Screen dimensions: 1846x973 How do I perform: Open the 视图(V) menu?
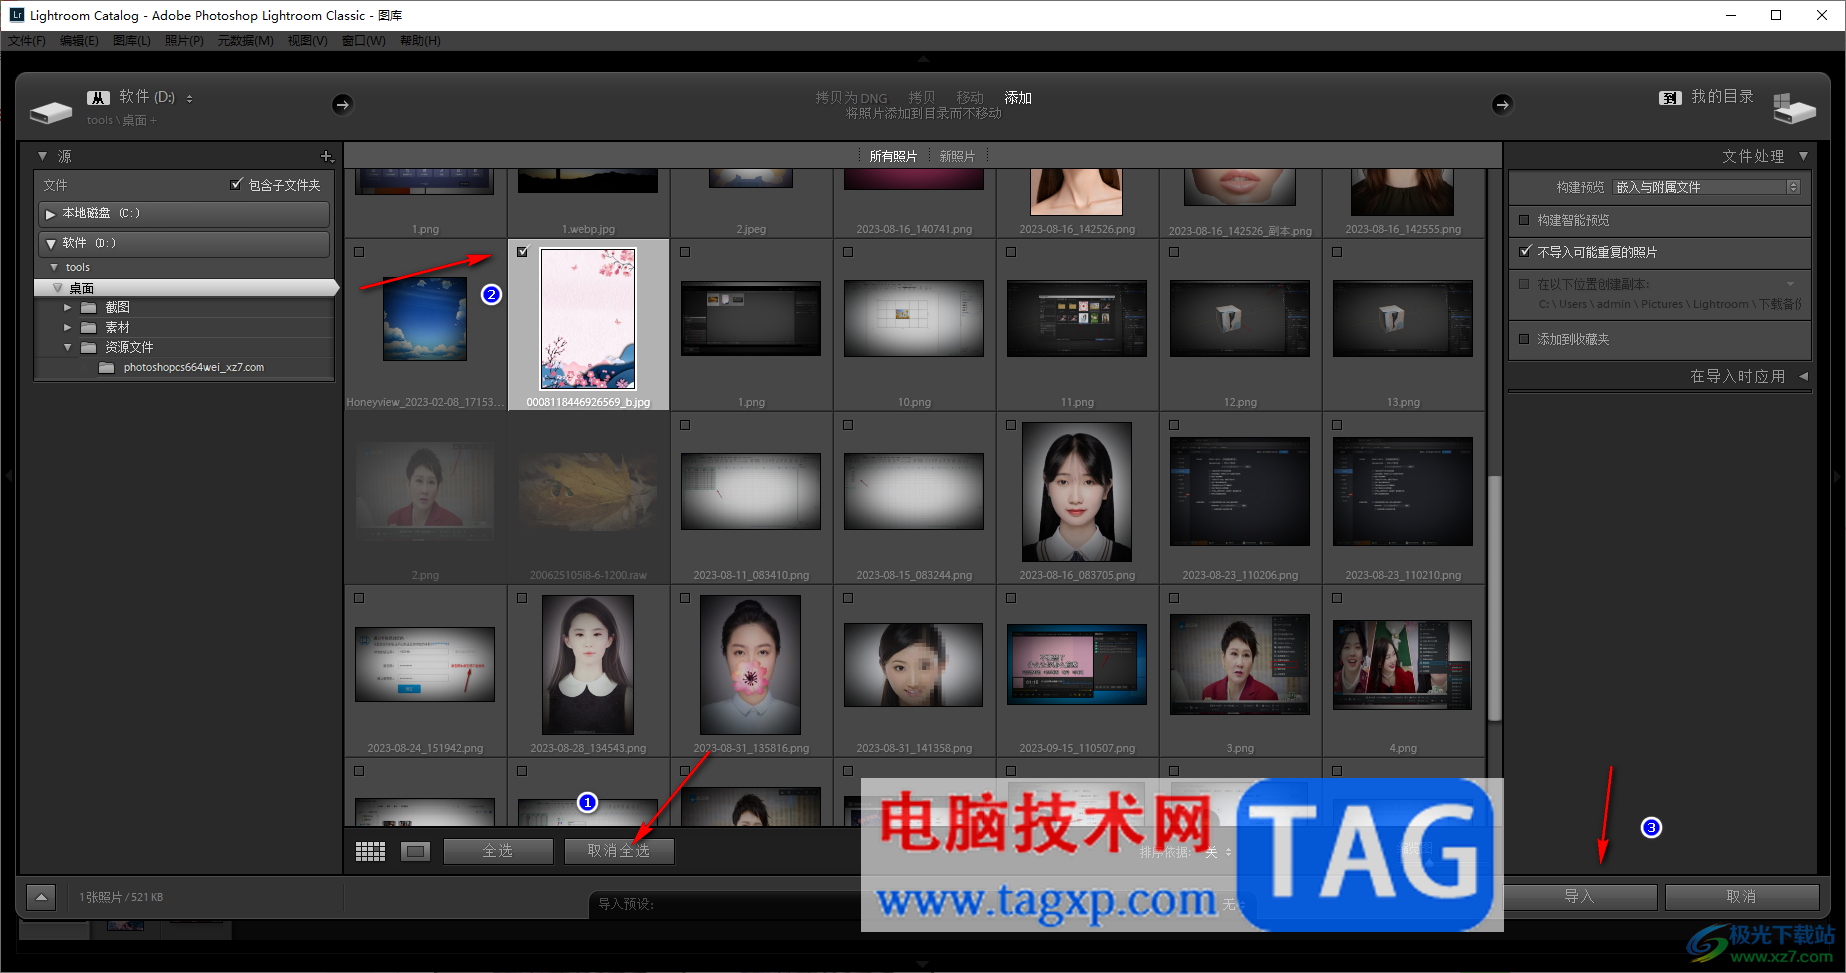click(307, 41)
